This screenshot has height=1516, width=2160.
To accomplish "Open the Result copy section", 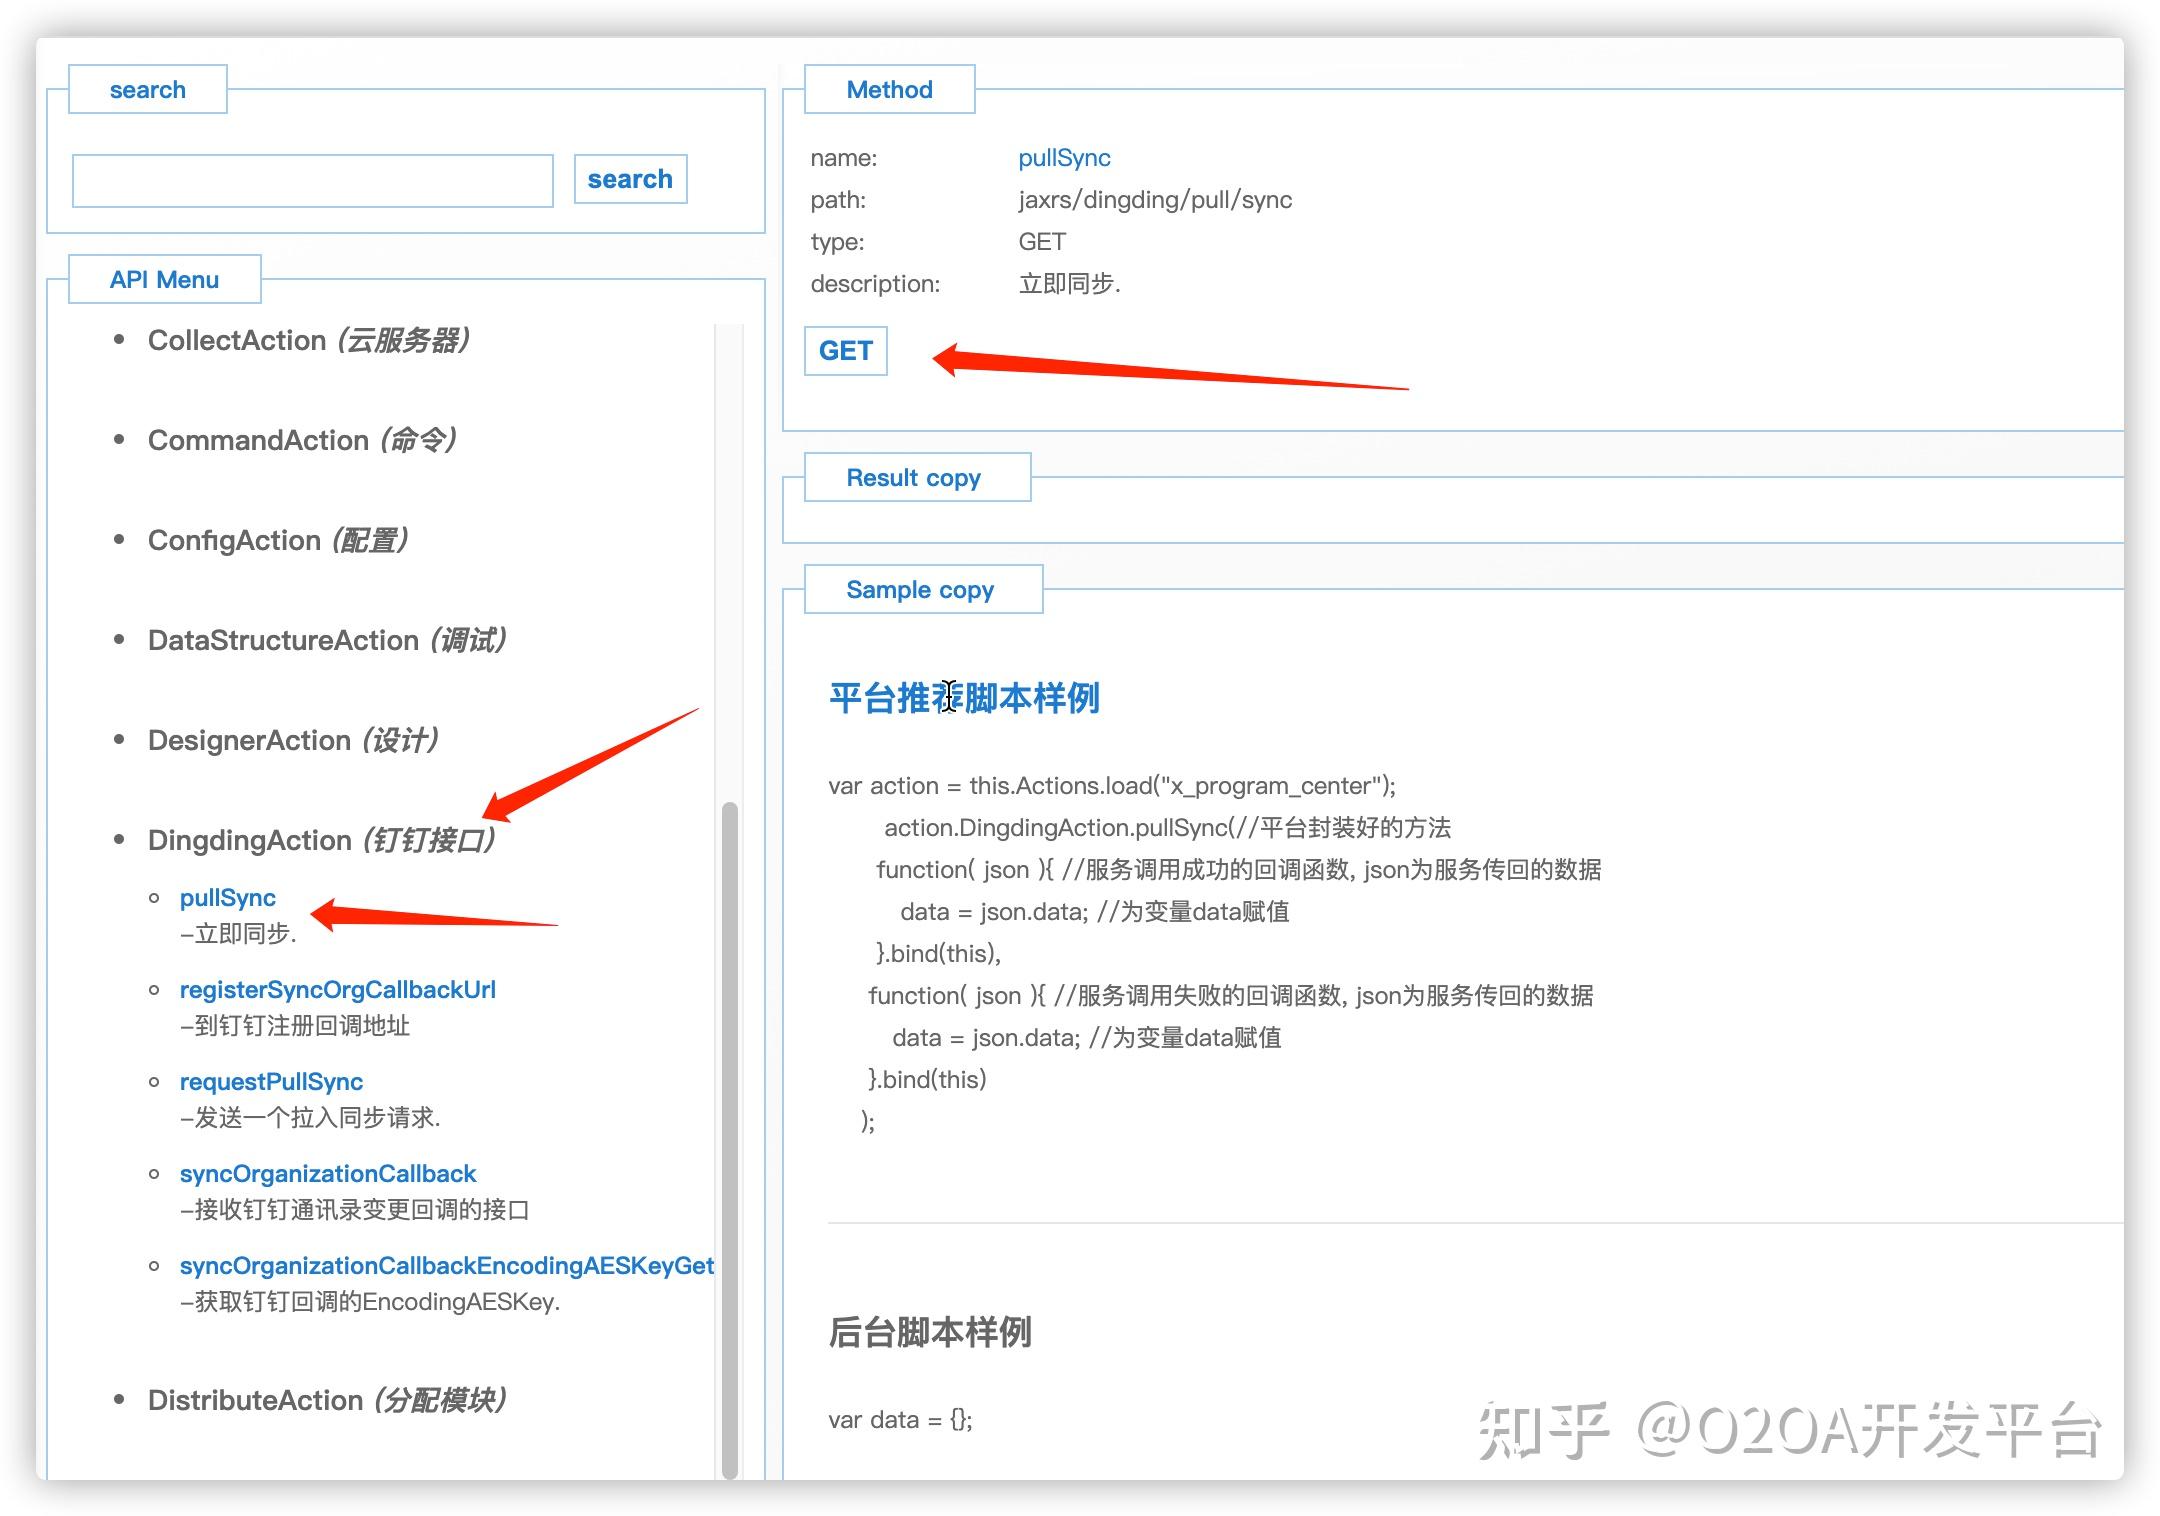I will click(913, 477).
